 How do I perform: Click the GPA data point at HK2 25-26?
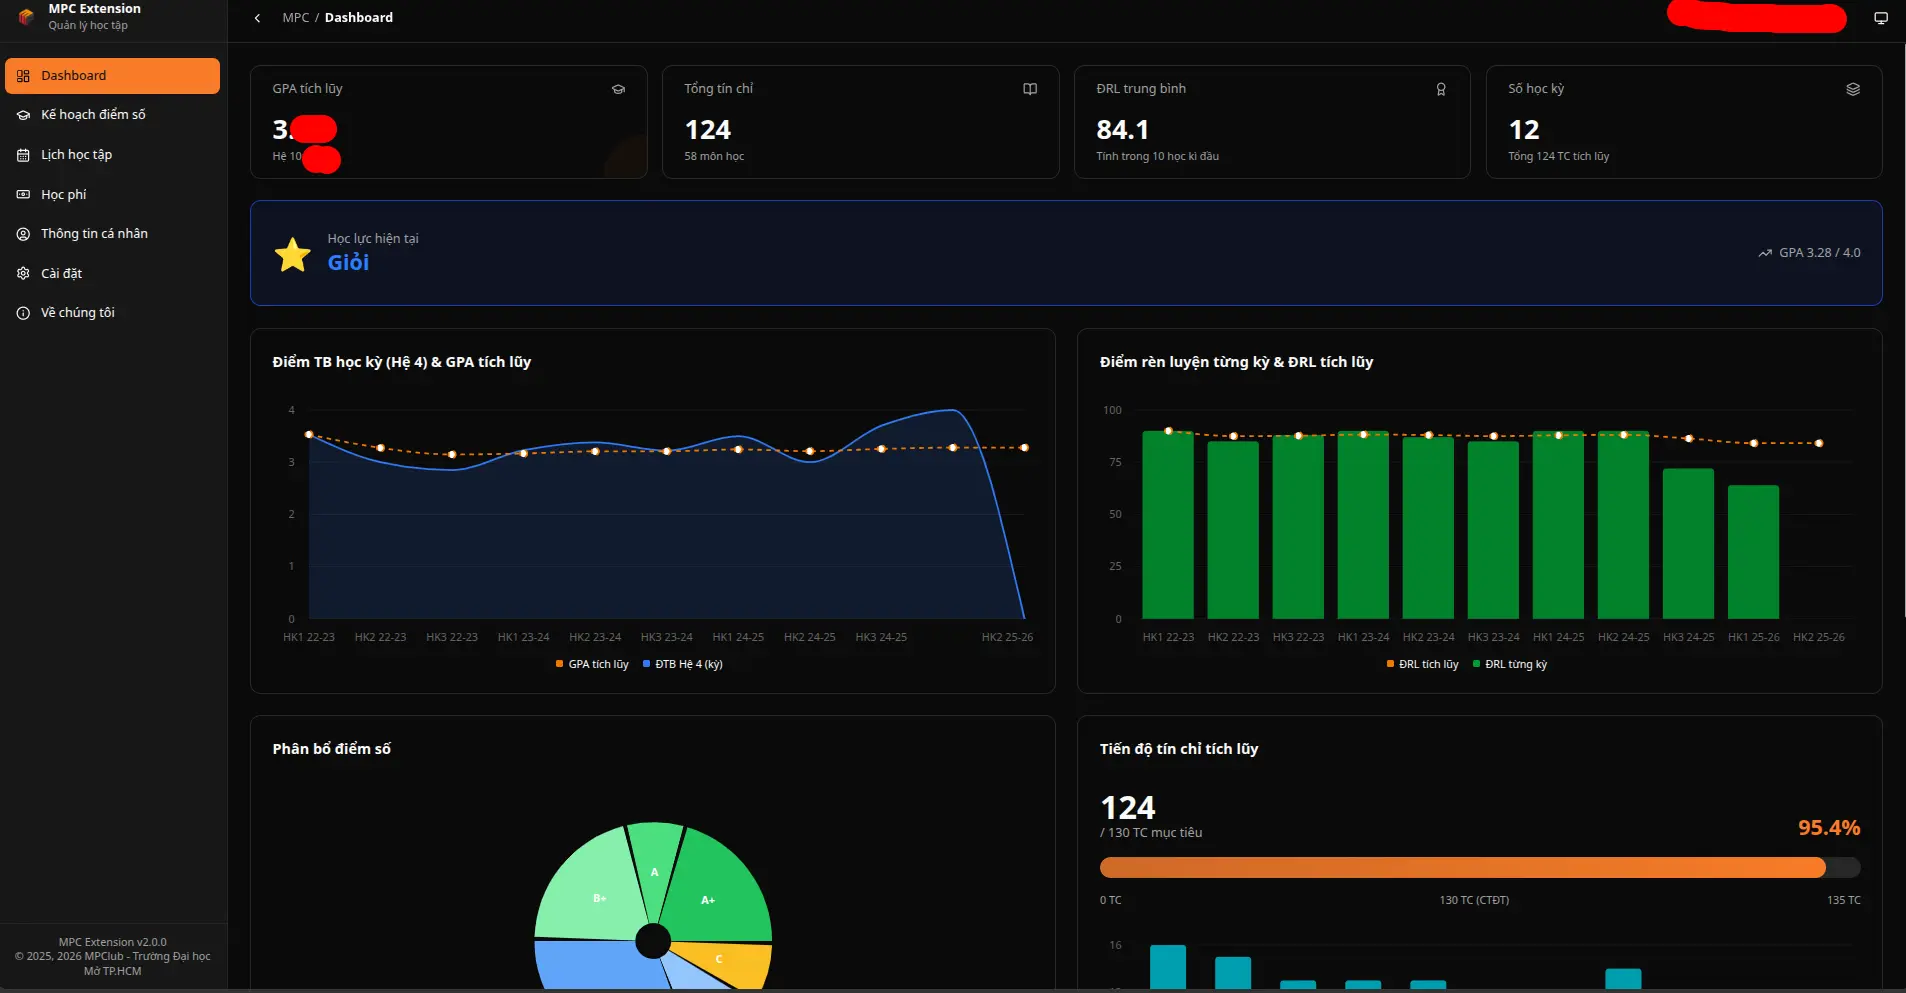click(x=1024, y=448)
